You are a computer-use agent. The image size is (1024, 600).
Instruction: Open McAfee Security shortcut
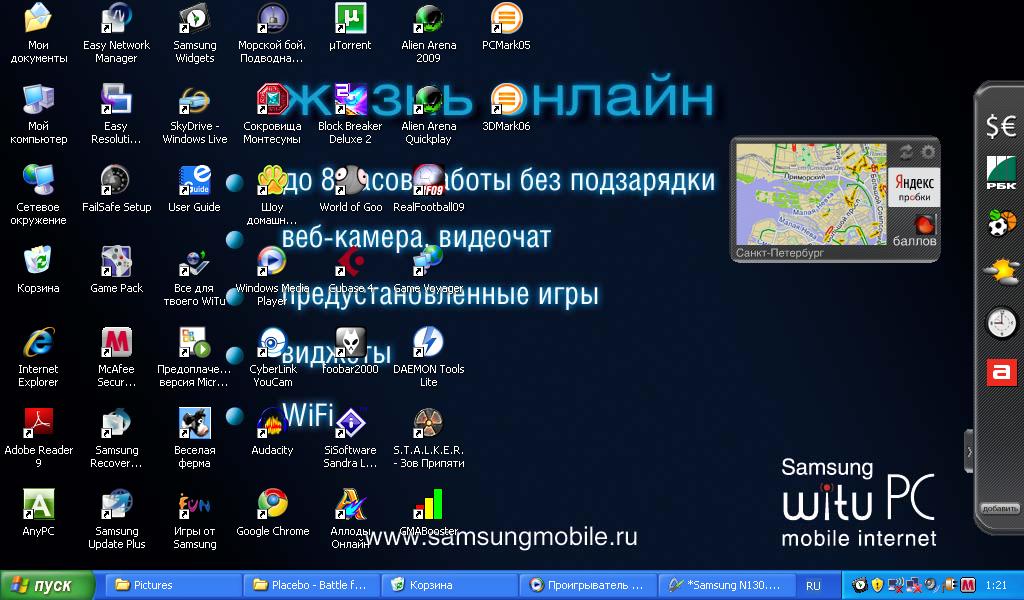pyautogui.click(x=116, y=342)
